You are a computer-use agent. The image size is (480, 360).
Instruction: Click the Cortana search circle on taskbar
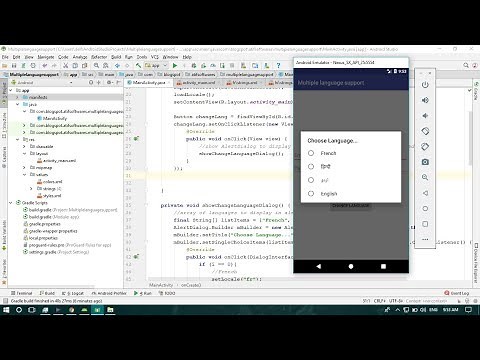tap(19, 310)
